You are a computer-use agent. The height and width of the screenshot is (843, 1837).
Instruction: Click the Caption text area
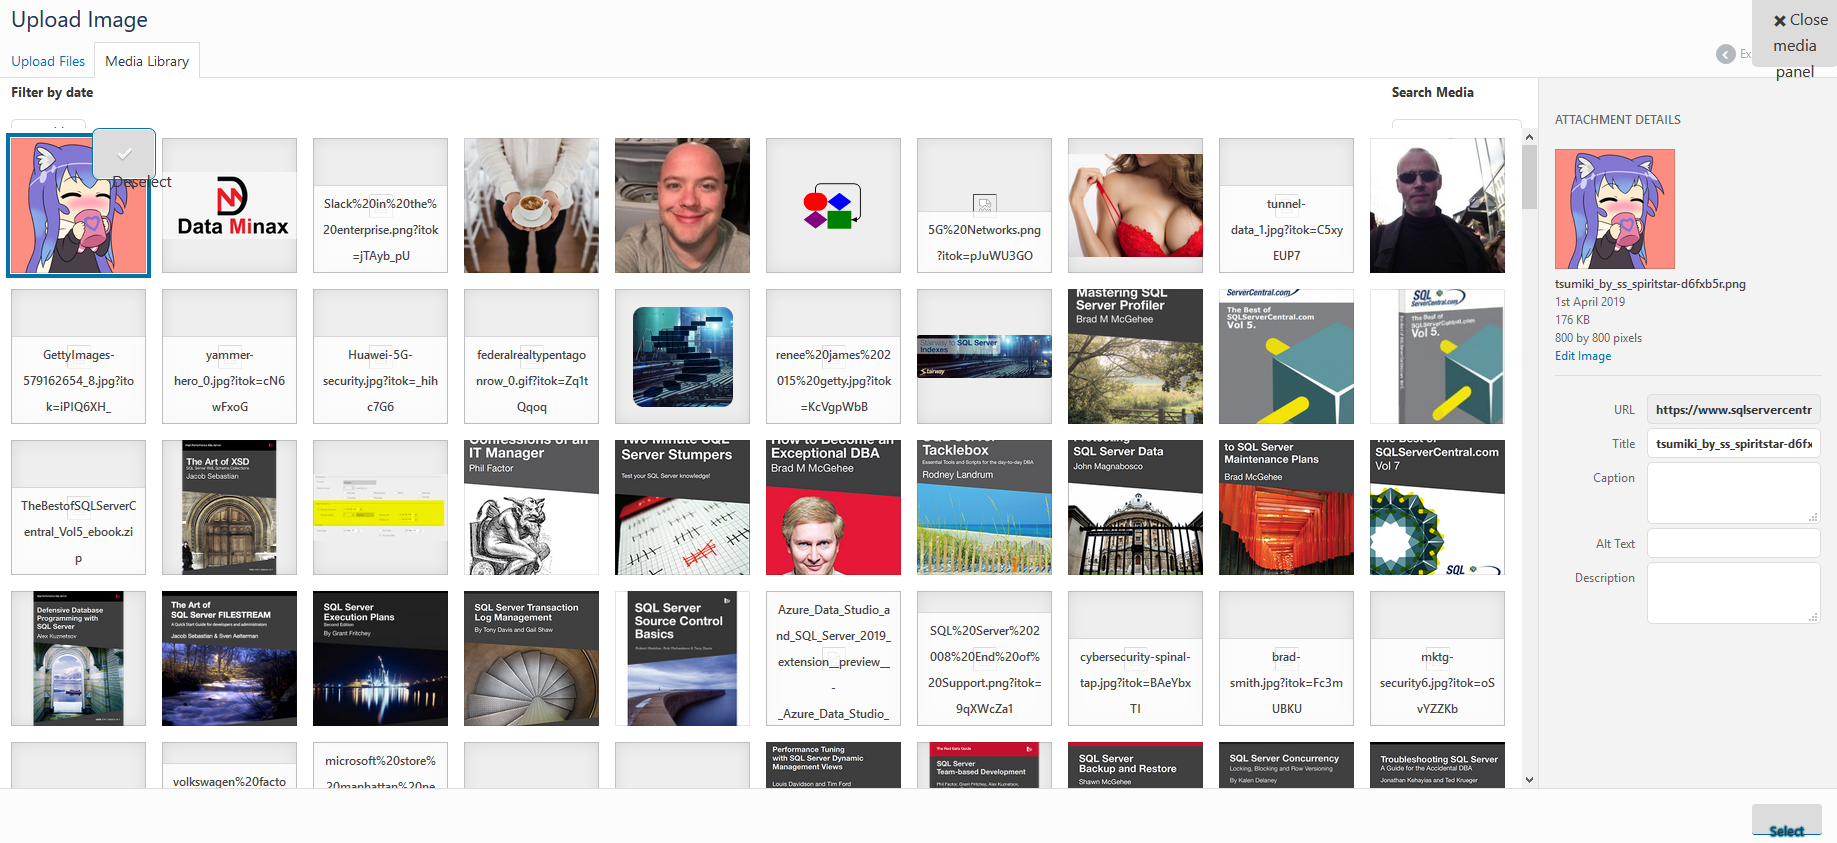tap(1733, 493)
